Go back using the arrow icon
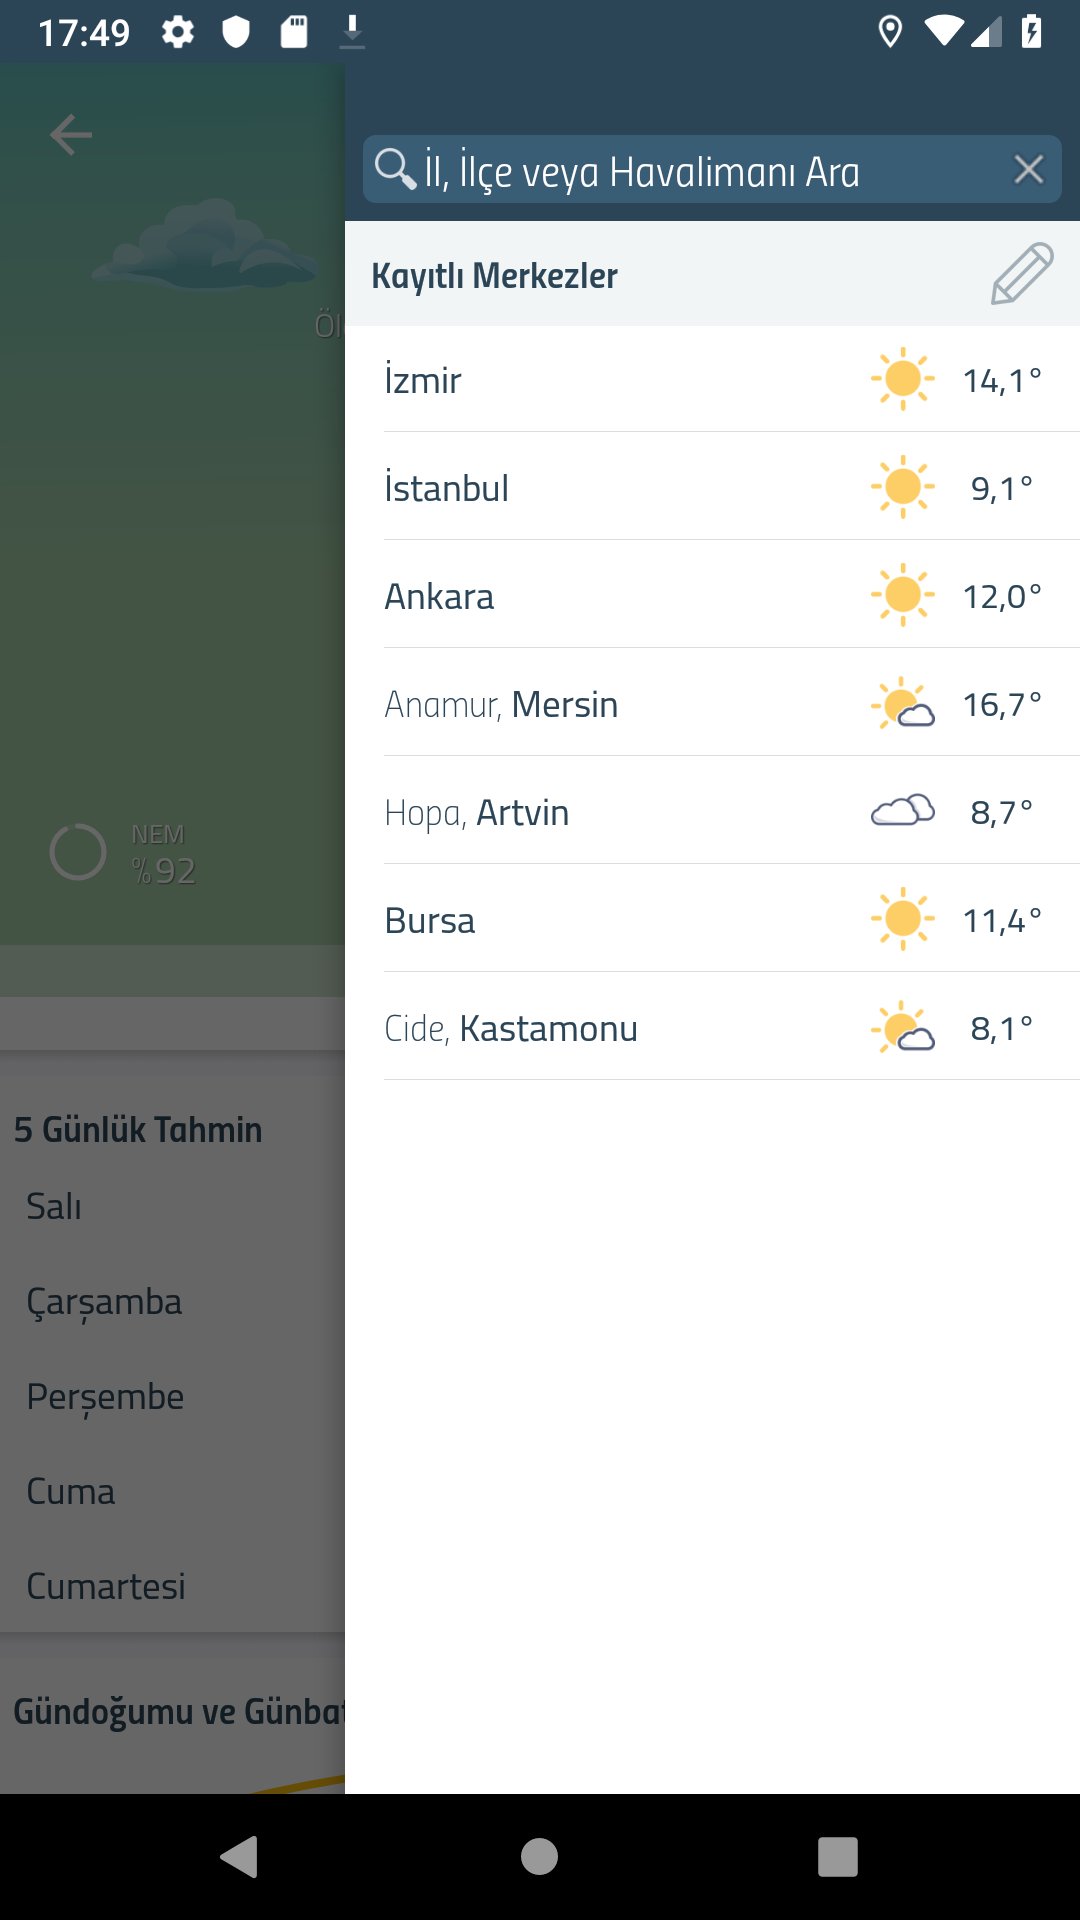 (71, 135)
